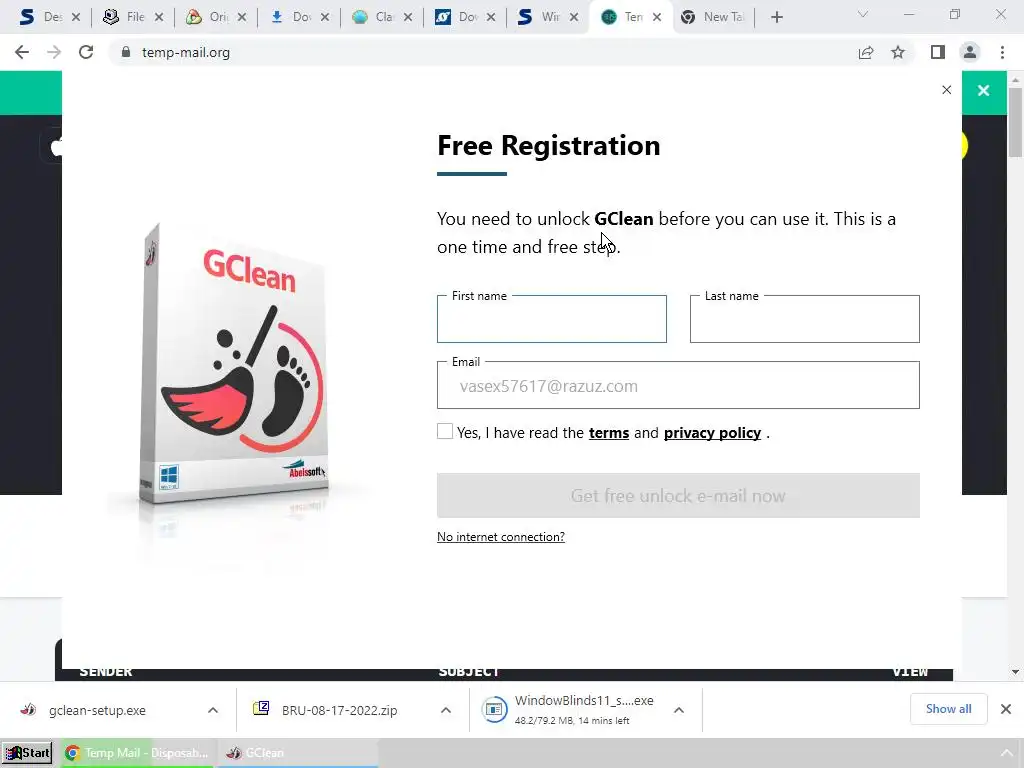Open the tab search chevron dropdown

[x=863, y=14]
